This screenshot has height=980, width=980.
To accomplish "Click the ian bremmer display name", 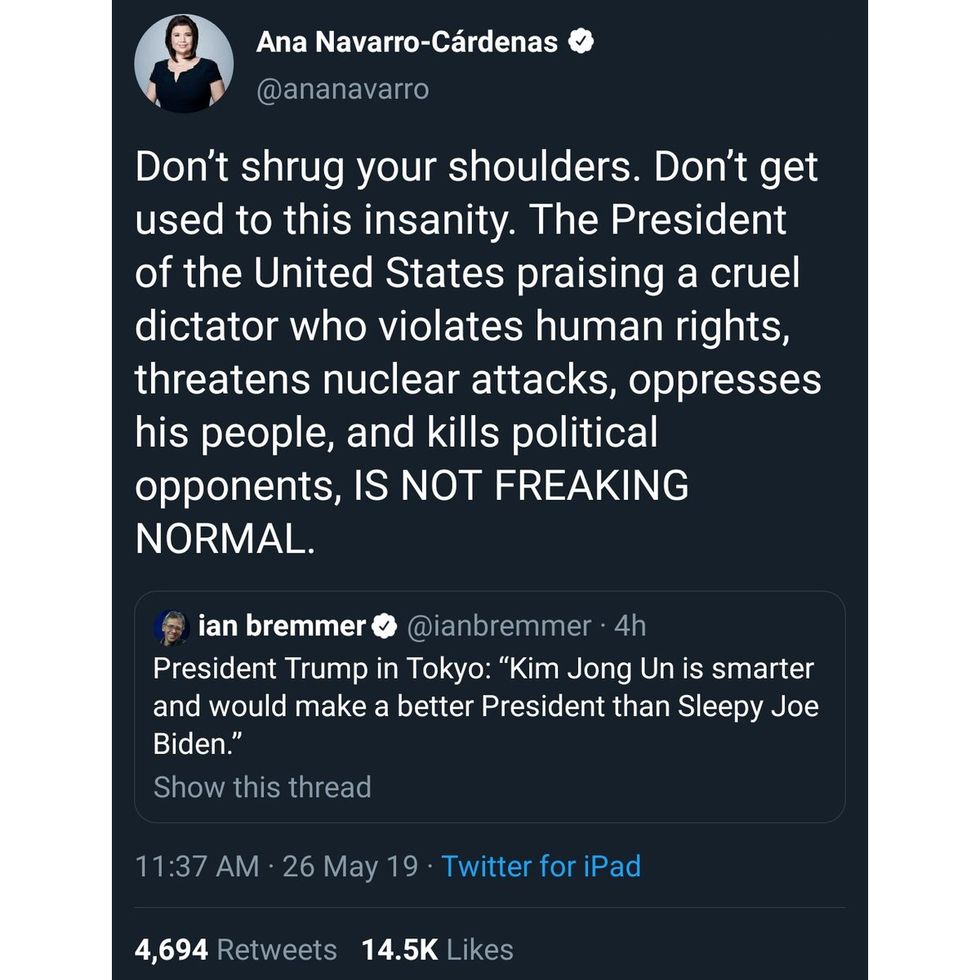I will pos(282,626).
